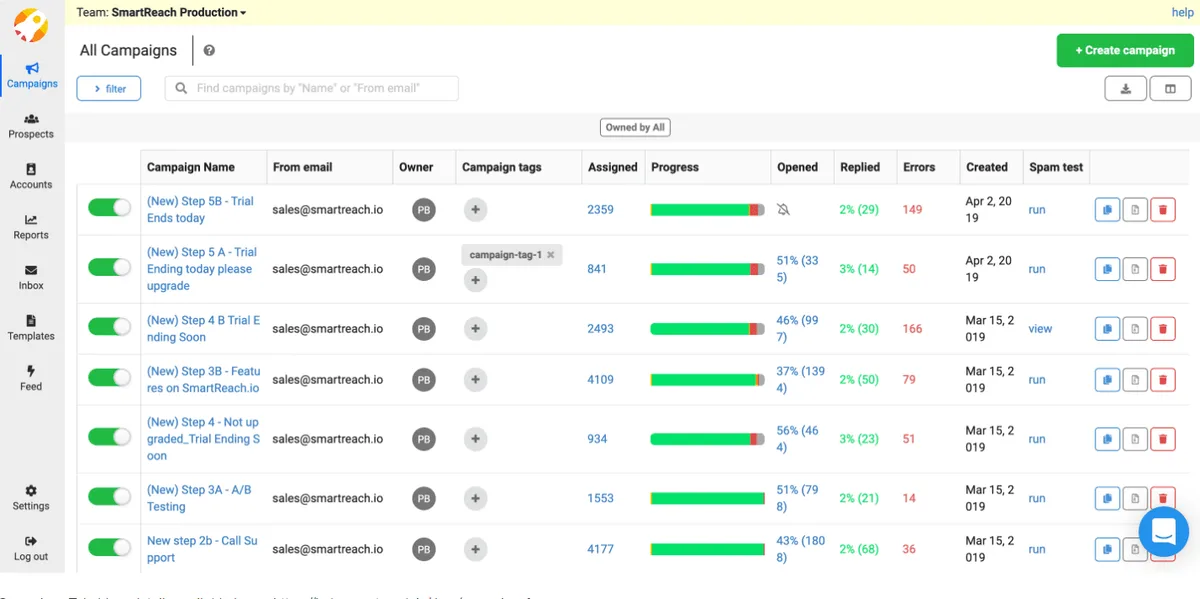1200x599 pixels.
Task: Delete the Step 4 B Trial Ending Soon campaign
Action: coord(1163,328)
